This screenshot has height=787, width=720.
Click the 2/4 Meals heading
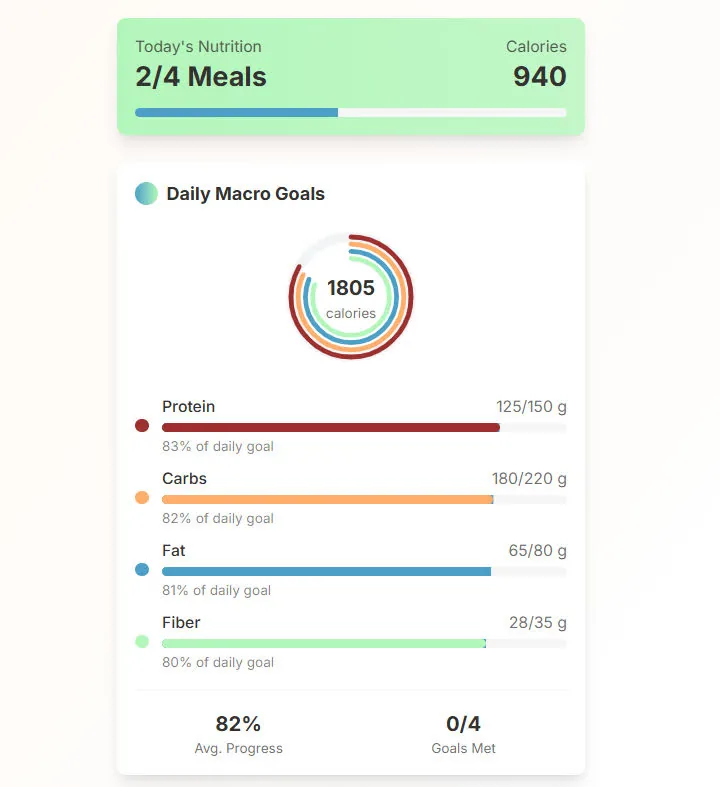[201, 77]
